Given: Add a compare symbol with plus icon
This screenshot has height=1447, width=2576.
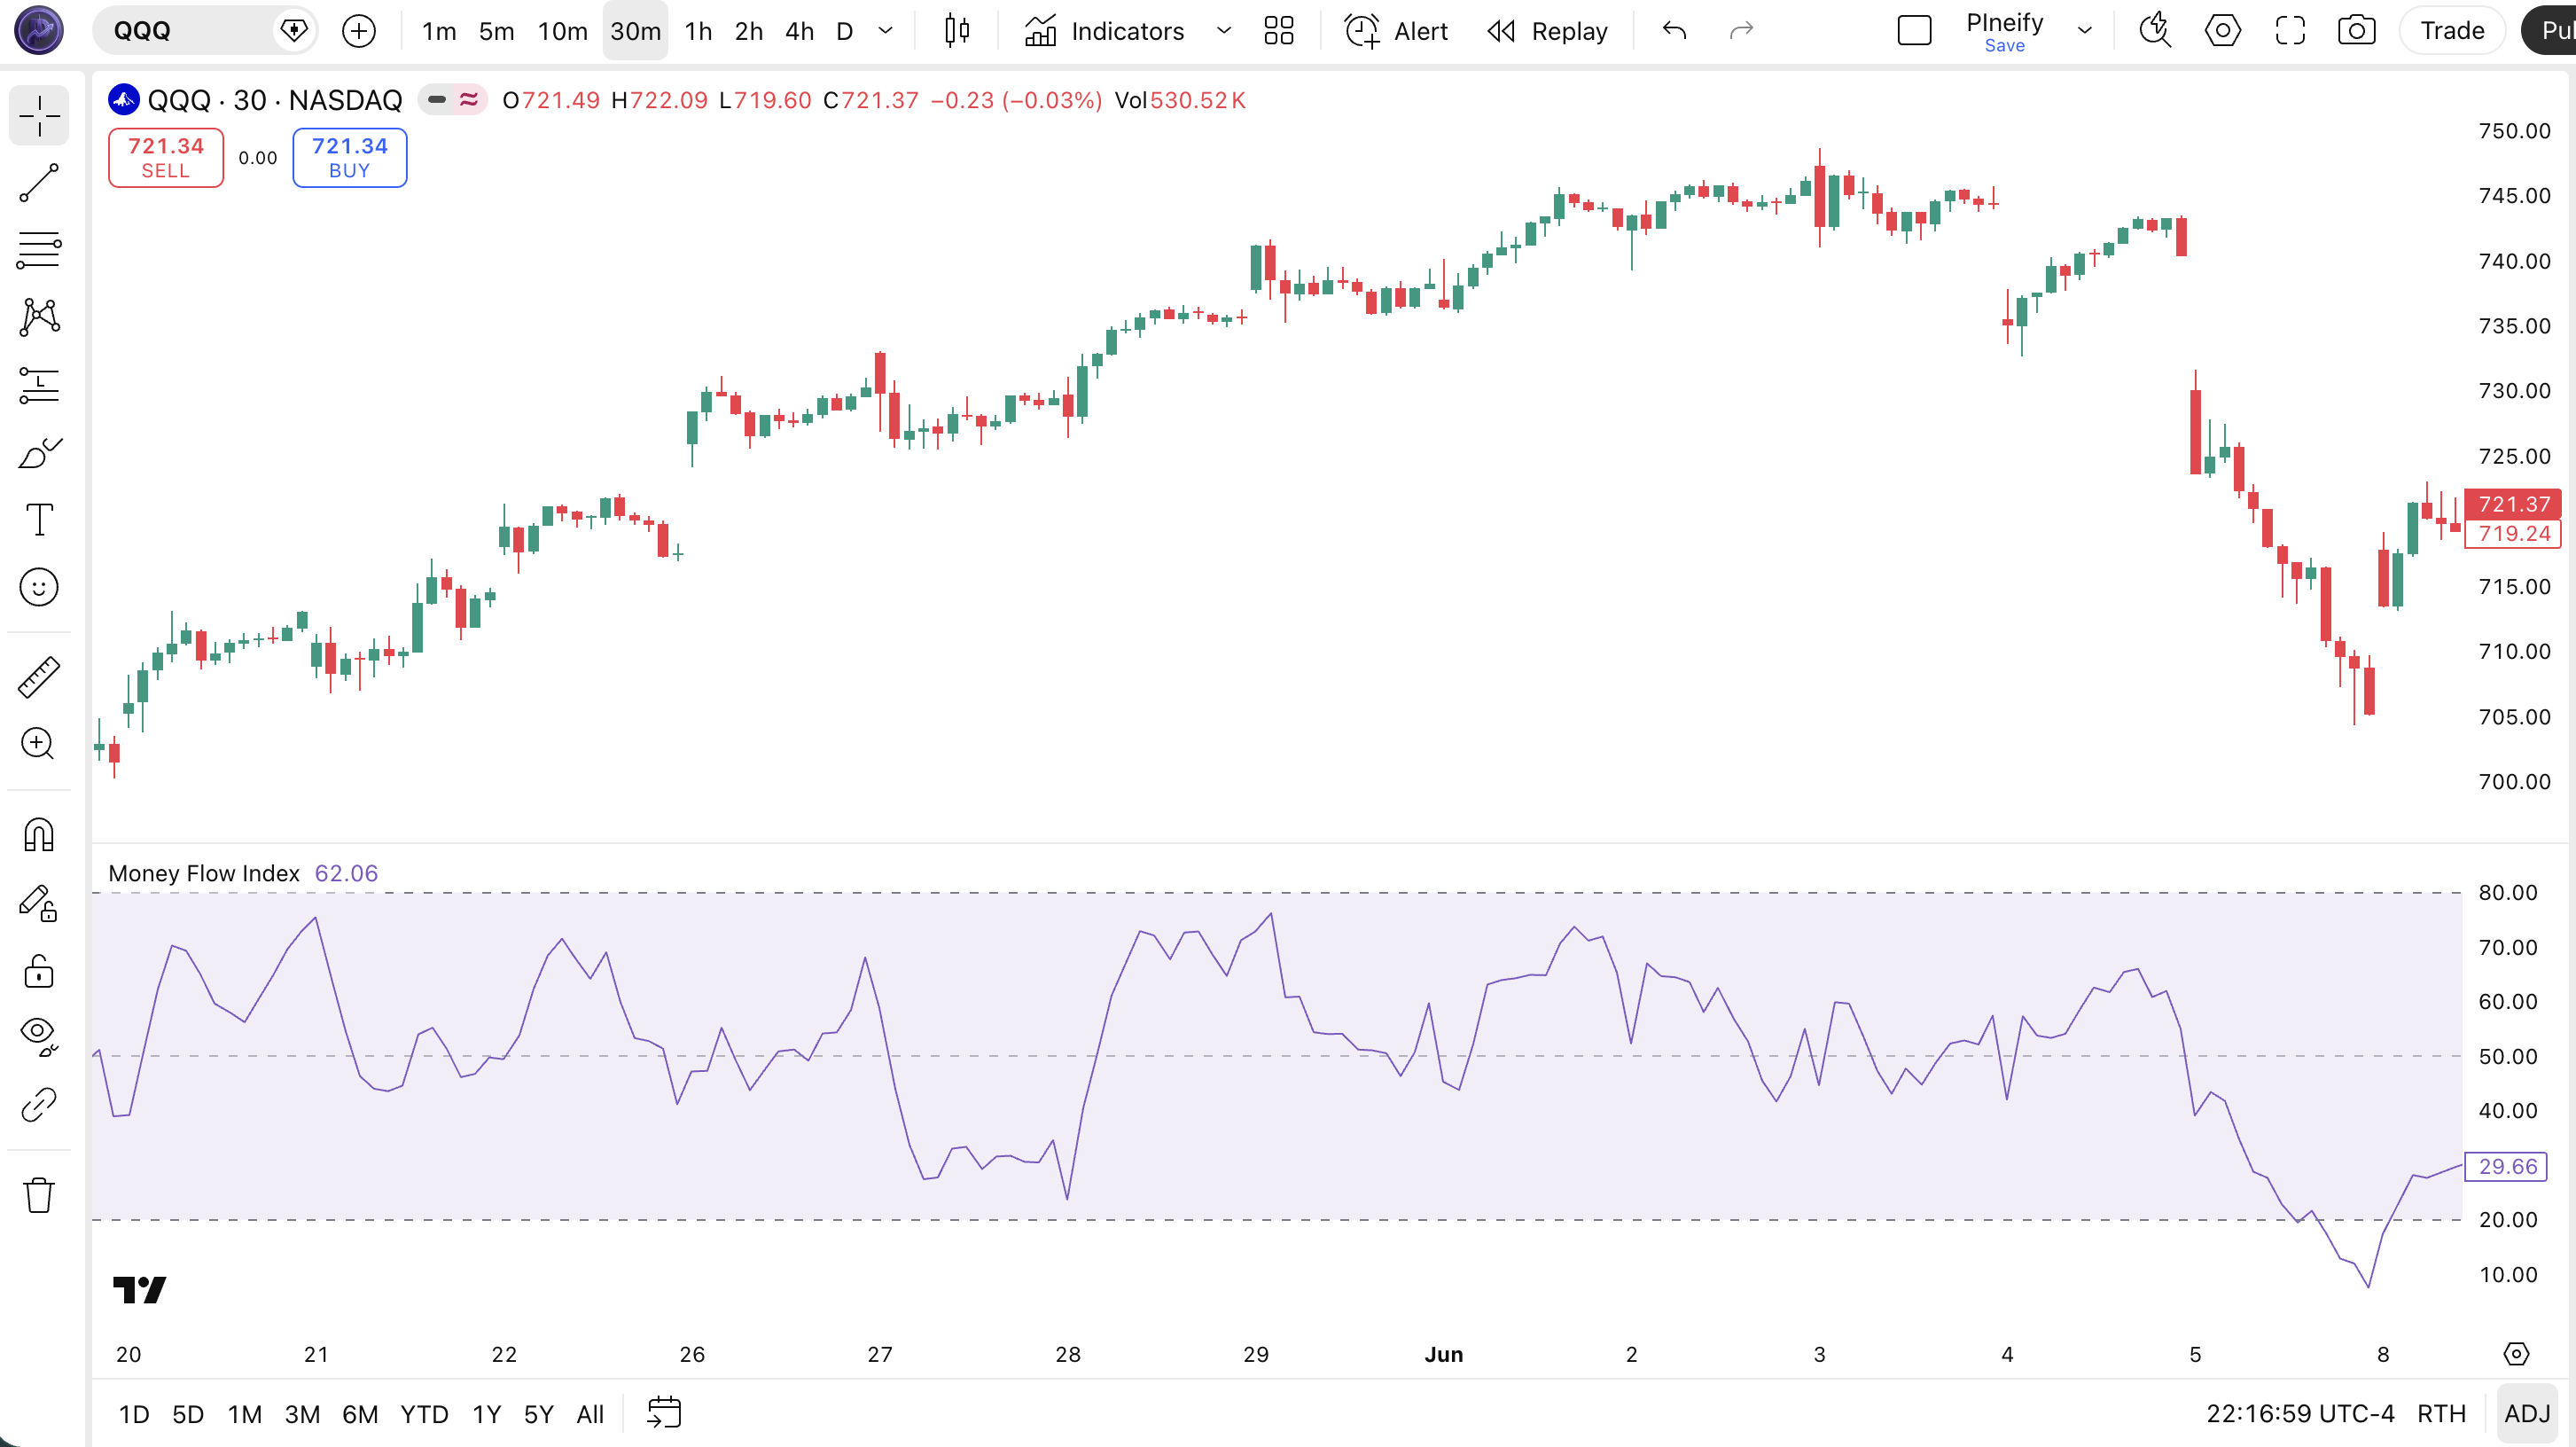Looking at the screenshot, I should click(359, 31).
